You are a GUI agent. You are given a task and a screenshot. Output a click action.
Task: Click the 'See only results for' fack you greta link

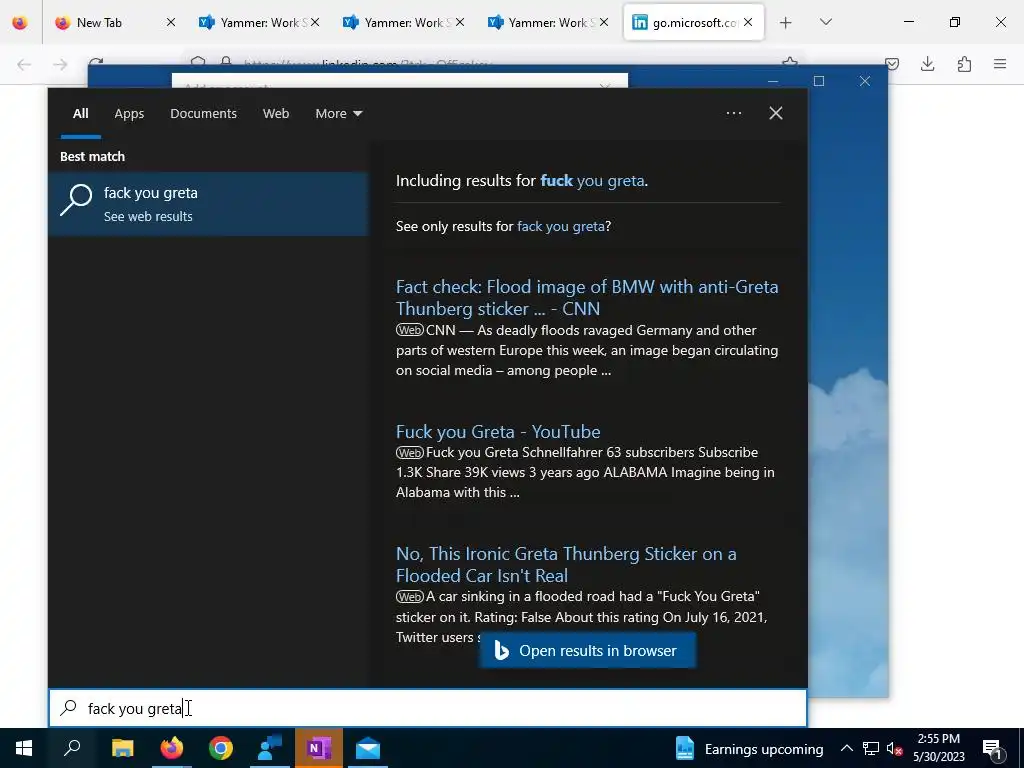coord(560,226)
